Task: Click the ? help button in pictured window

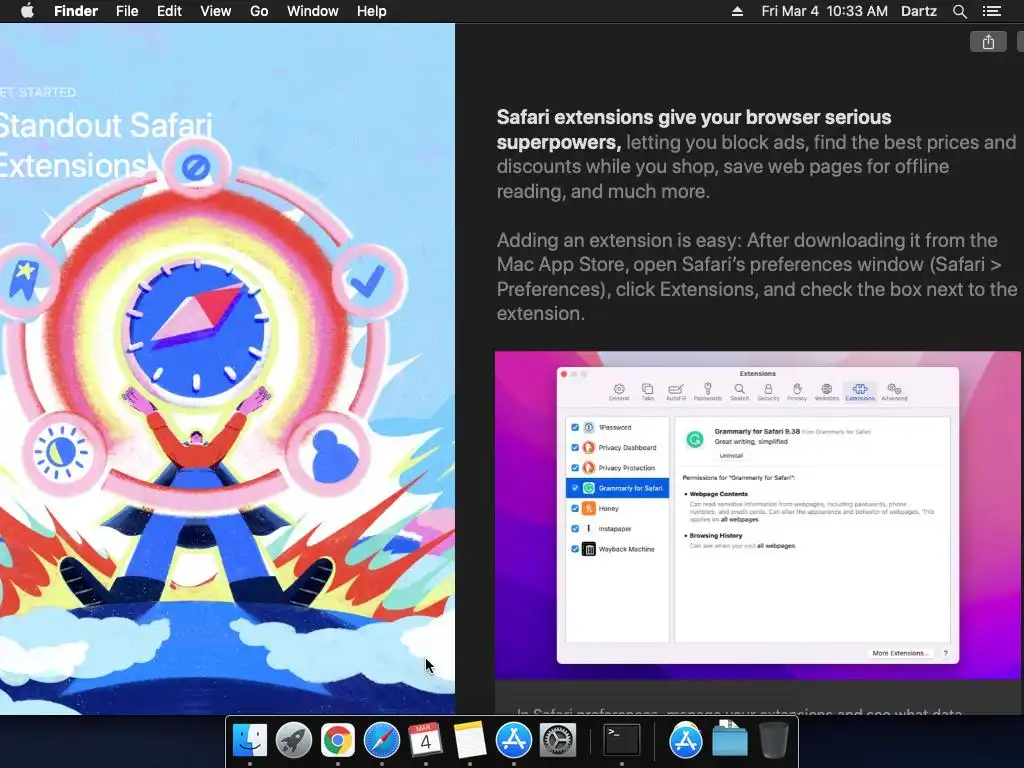Action: click(x=945, y=653)
